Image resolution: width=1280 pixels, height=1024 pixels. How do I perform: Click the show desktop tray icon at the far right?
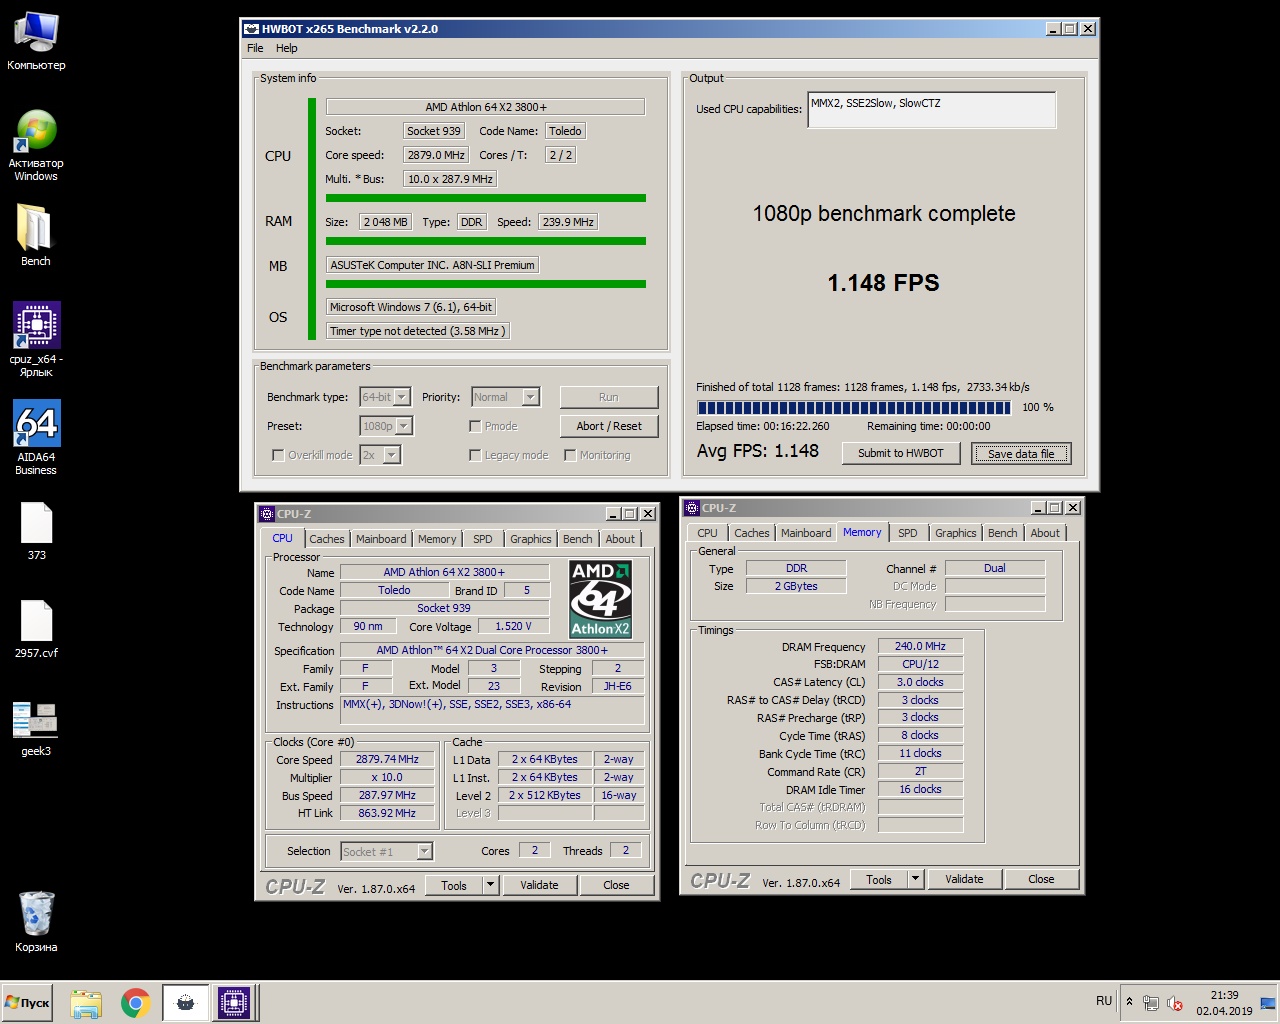pos(1269,1002)
